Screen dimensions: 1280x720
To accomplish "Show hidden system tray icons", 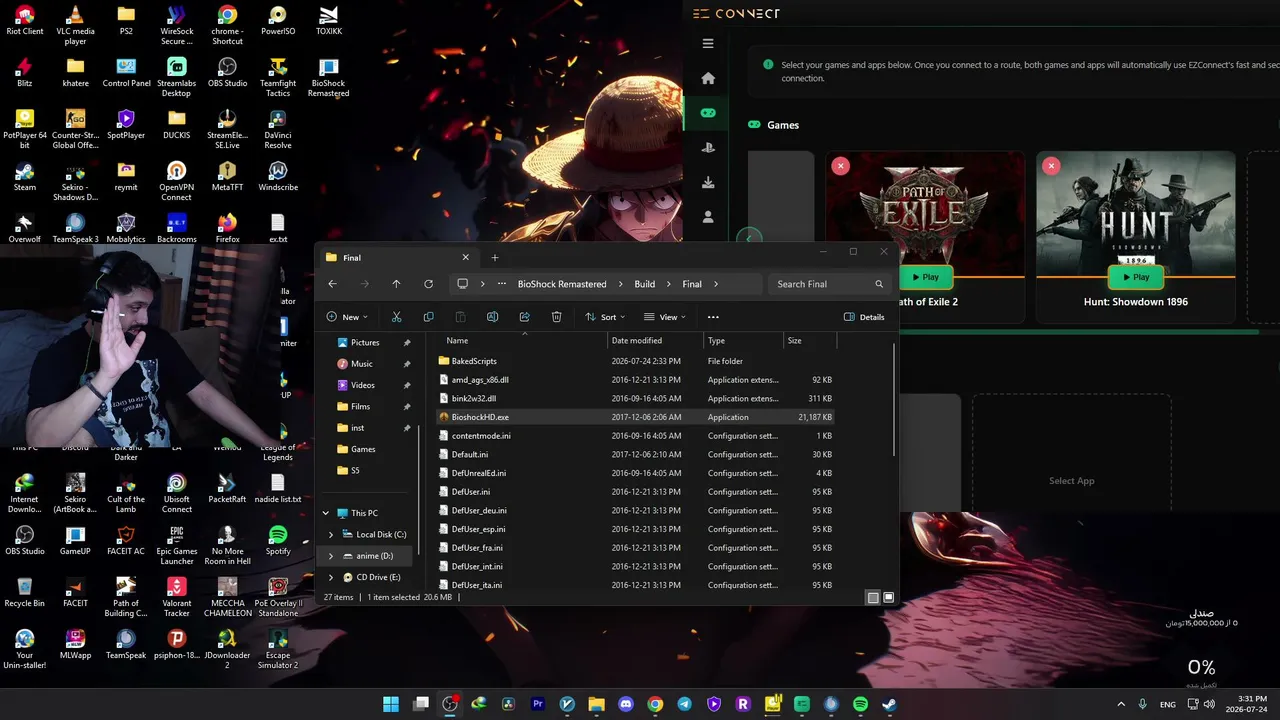I will click(1120, 704).
